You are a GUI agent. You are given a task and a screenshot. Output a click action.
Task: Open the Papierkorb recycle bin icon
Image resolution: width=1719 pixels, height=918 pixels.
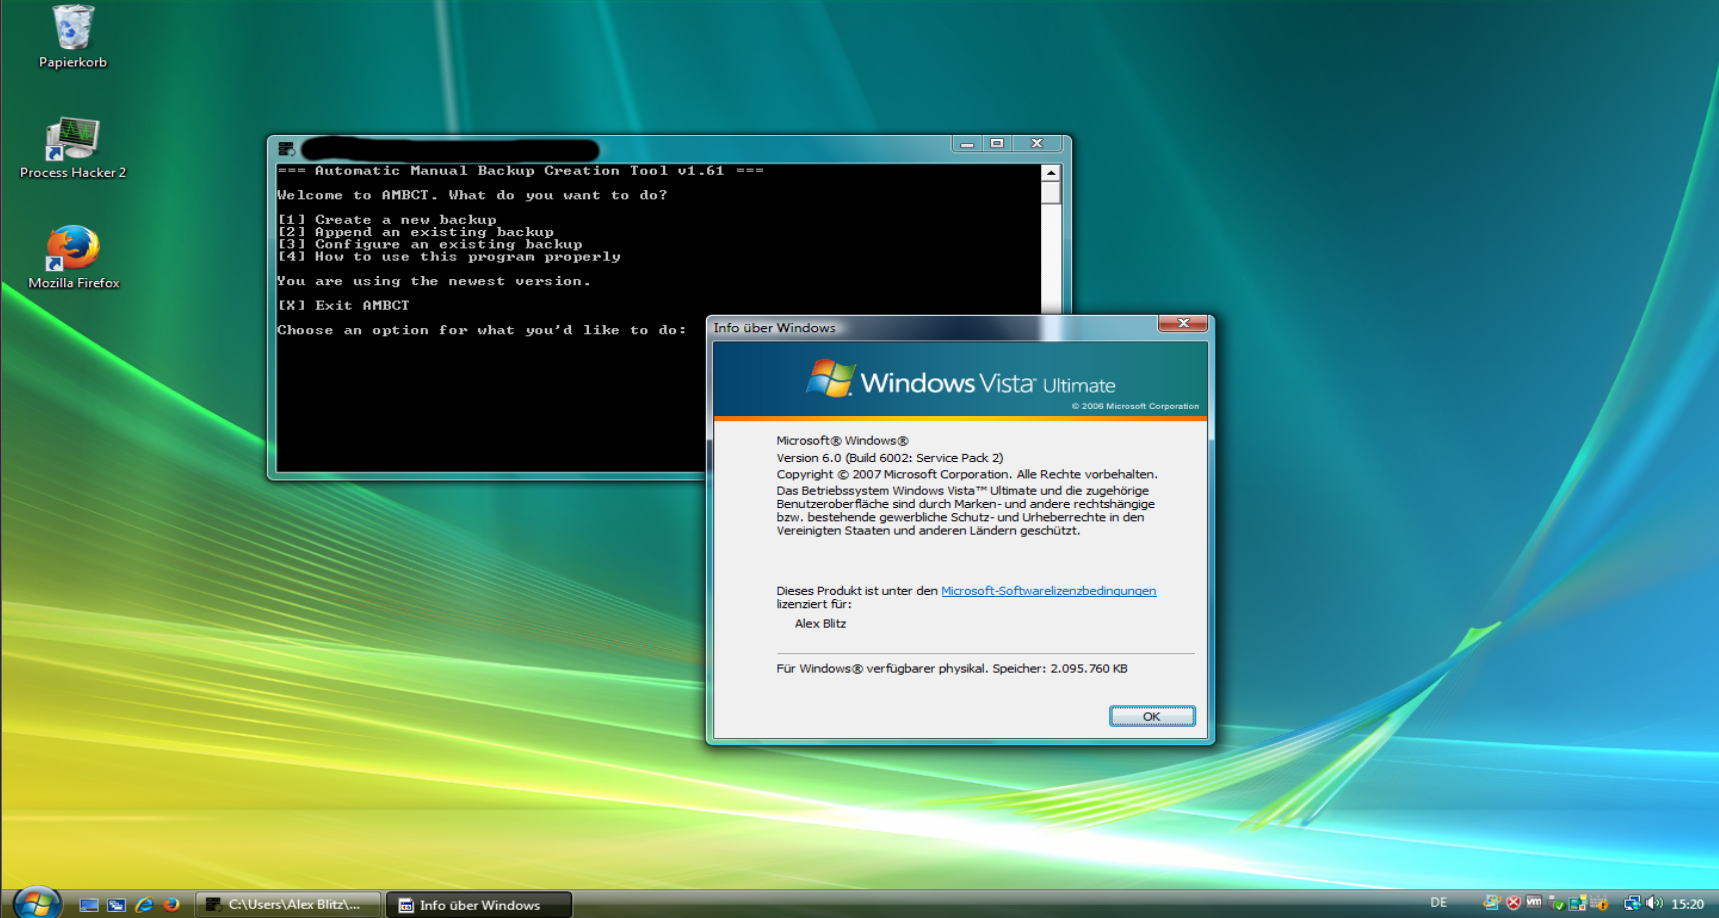coord(72,30)
